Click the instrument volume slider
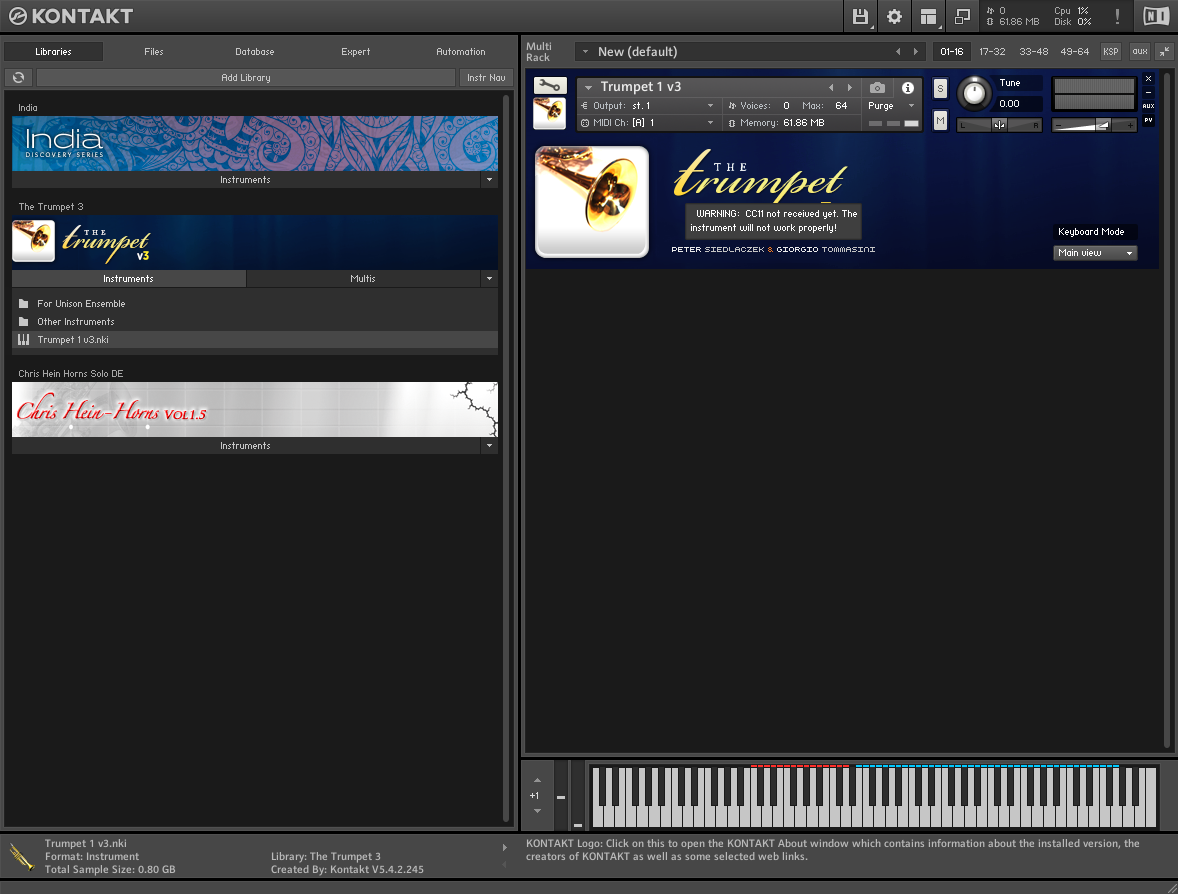 [x=1094, y=125]
